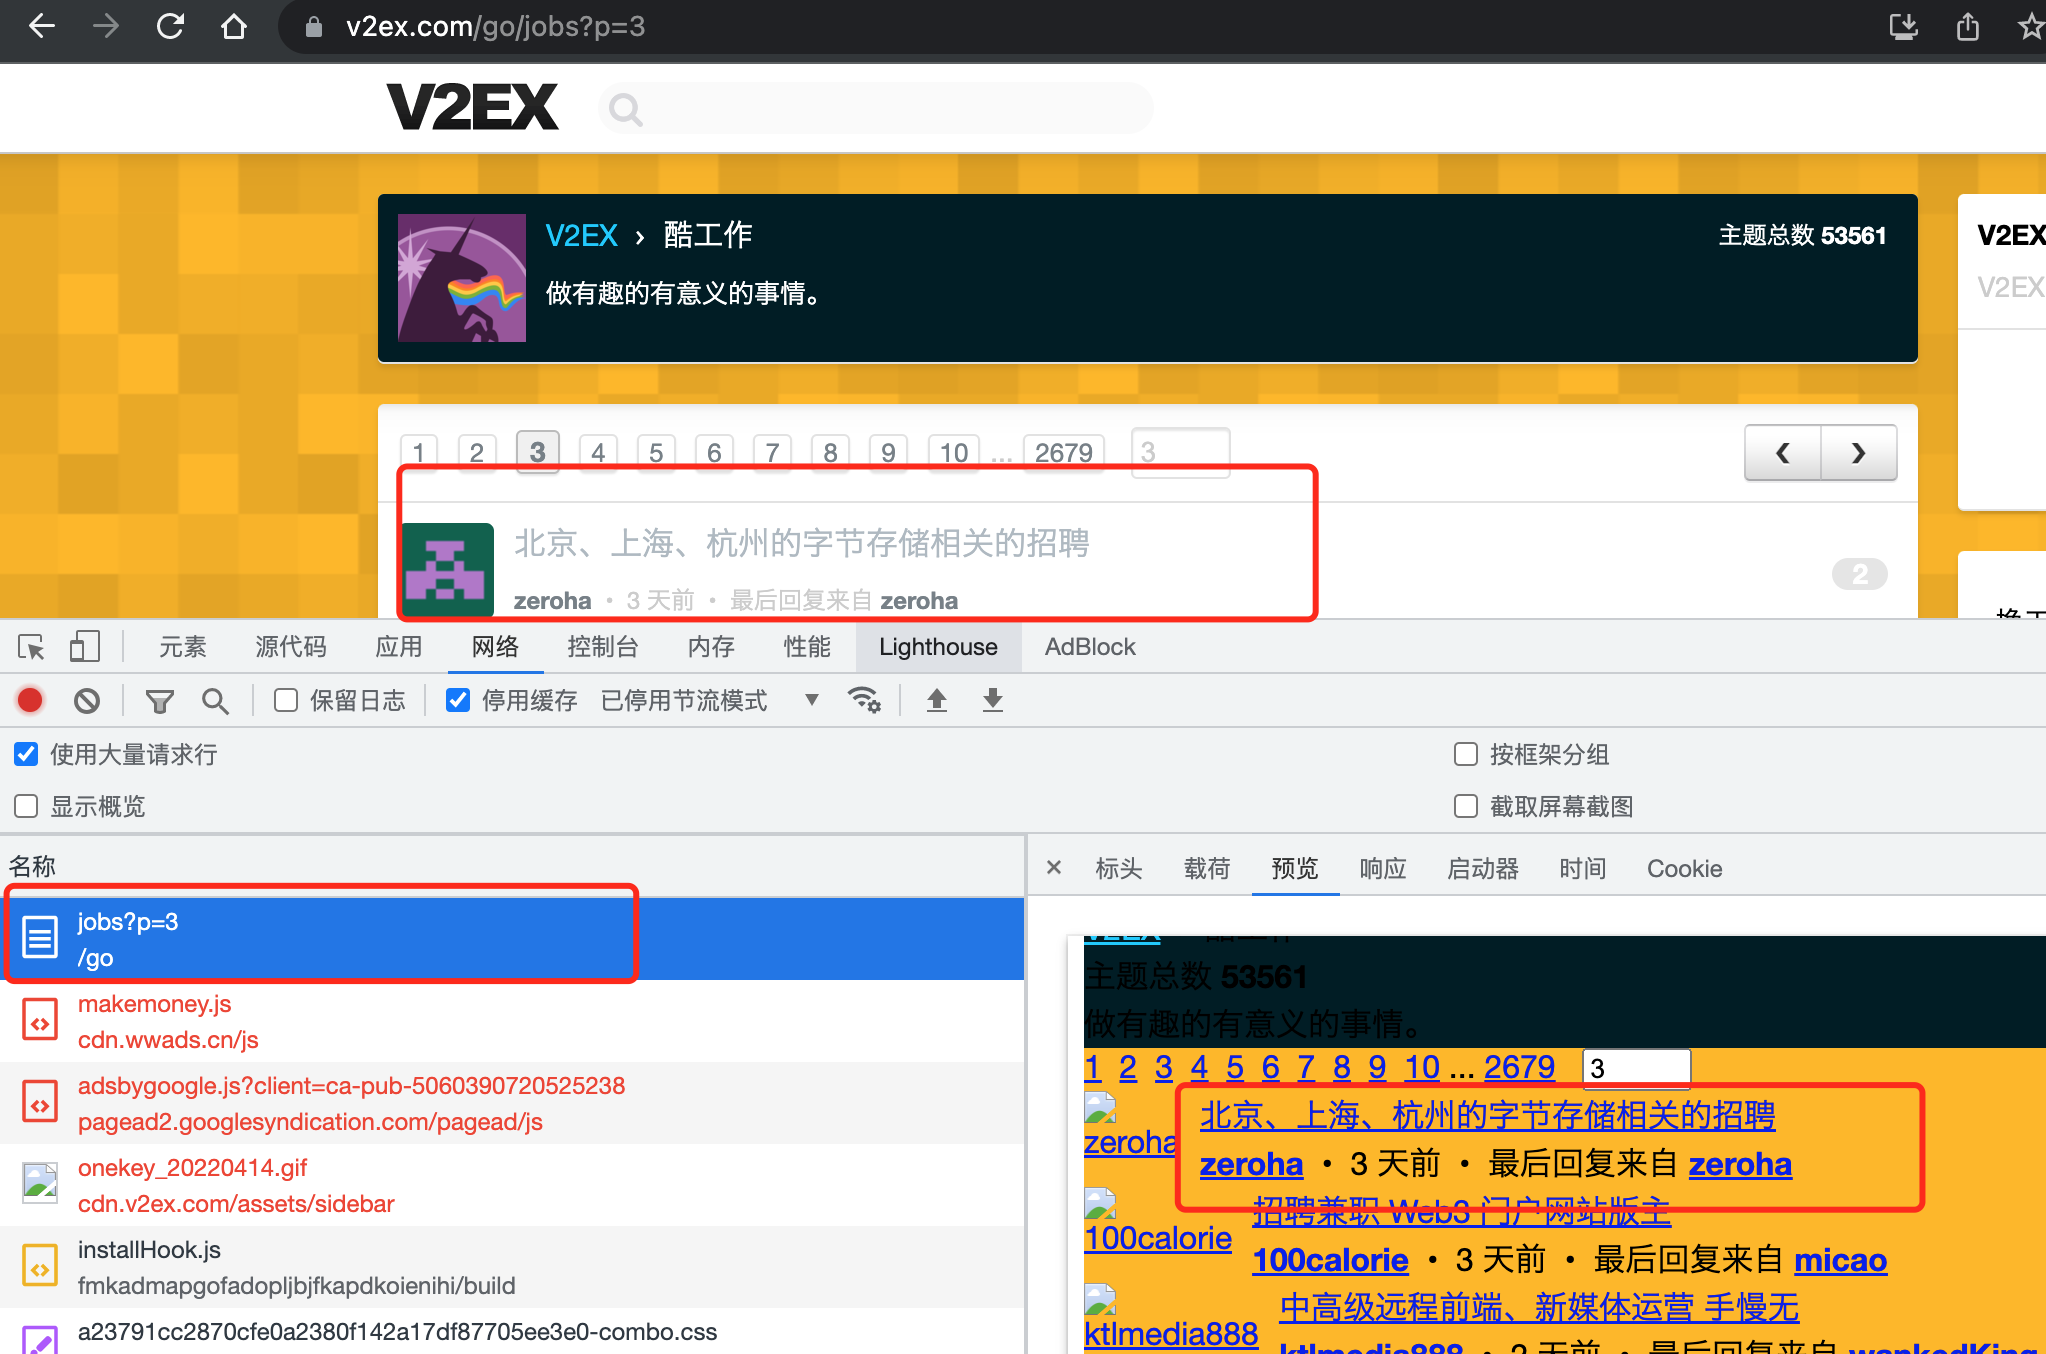Viewport: 2046px width, 1354px height.
Task: Click the page number input in preview
Action: point(1636,1068)
